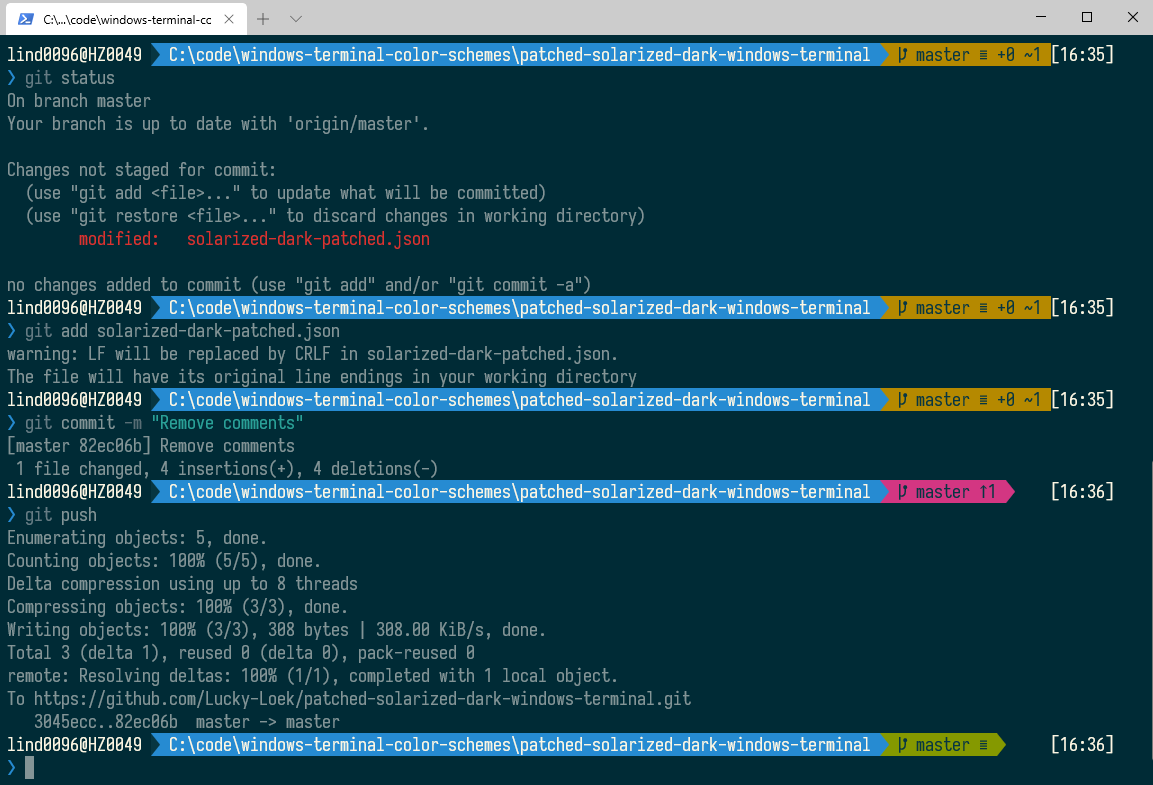Click the "Remove comments" quoted commit message
This screenshot has height=785, width=1153.
click(227, 423)
